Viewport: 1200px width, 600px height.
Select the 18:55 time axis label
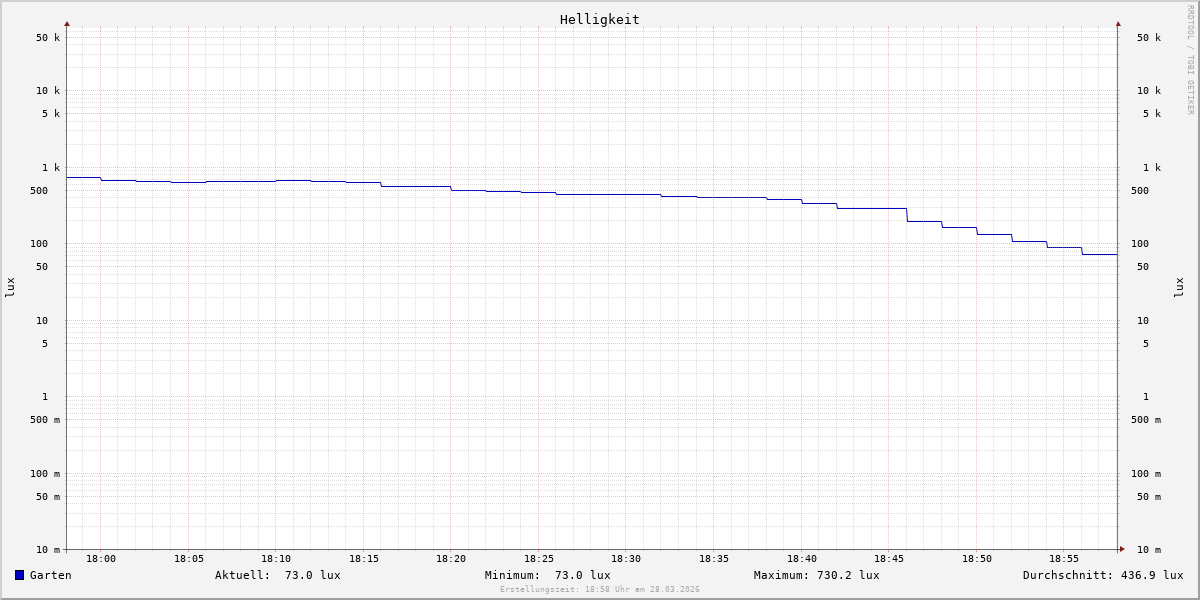[x=1064, y=559]
